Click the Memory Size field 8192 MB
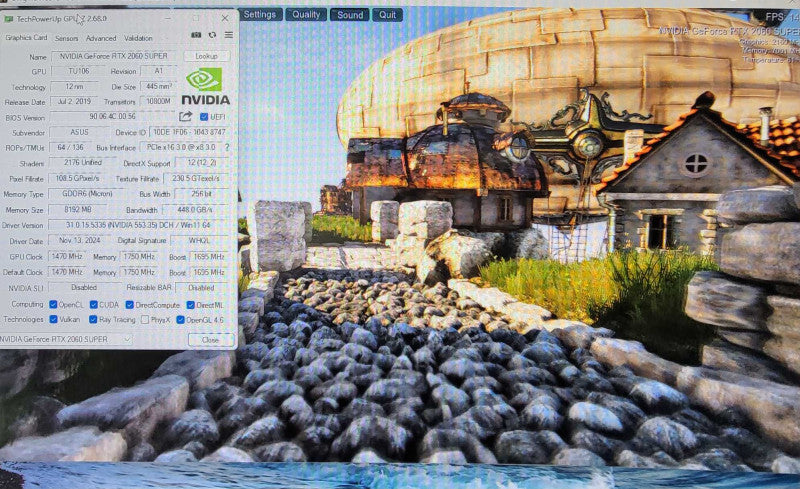The width and height of the screenshot is (800, 489). [78, 209]
